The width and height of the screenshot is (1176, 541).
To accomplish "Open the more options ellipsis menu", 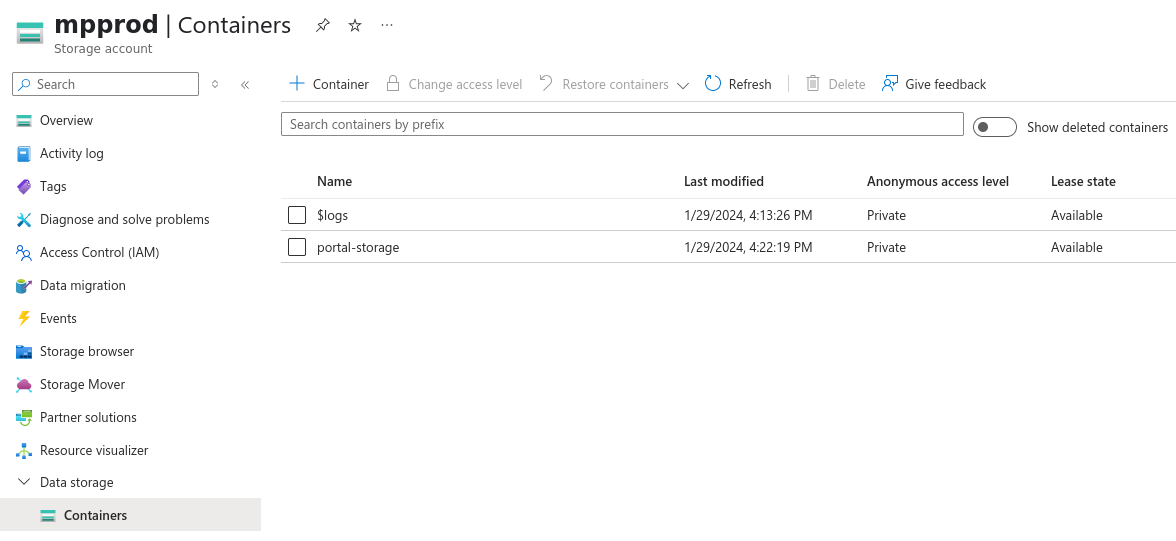I will point(387,26).
